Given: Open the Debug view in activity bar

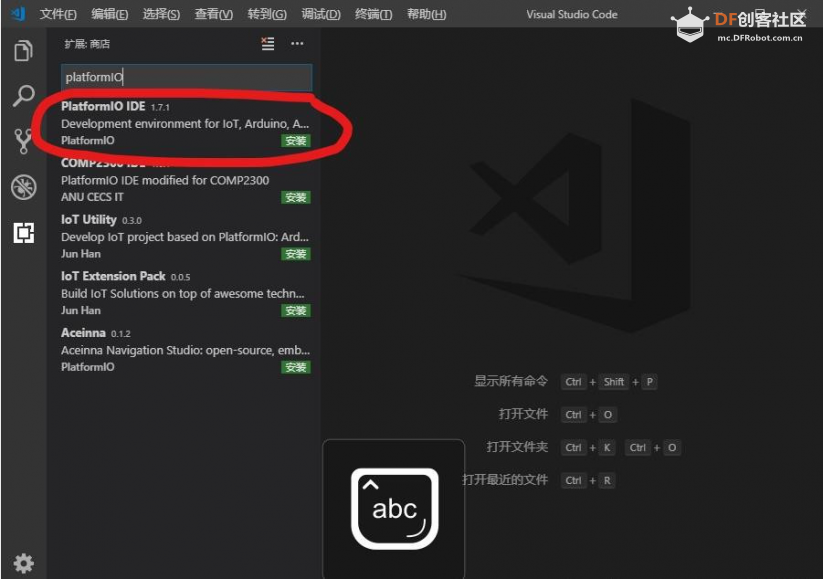Looking at the screenshot, I should coord(24,186).
